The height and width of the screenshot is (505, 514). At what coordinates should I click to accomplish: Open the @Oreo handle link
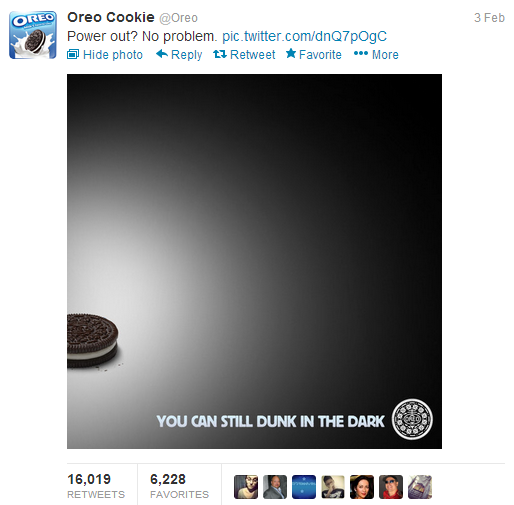[178, 18]
